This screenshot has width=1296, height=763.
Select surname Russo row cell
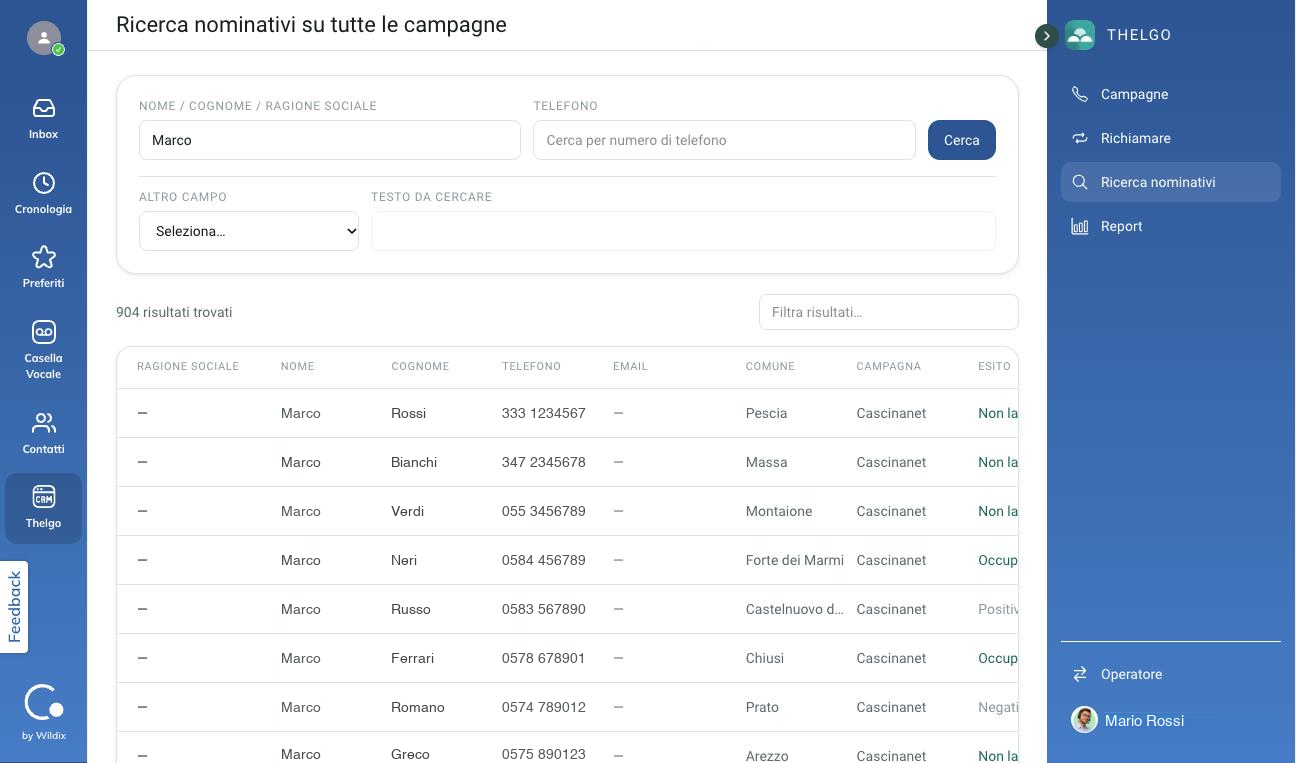point(411,609)
